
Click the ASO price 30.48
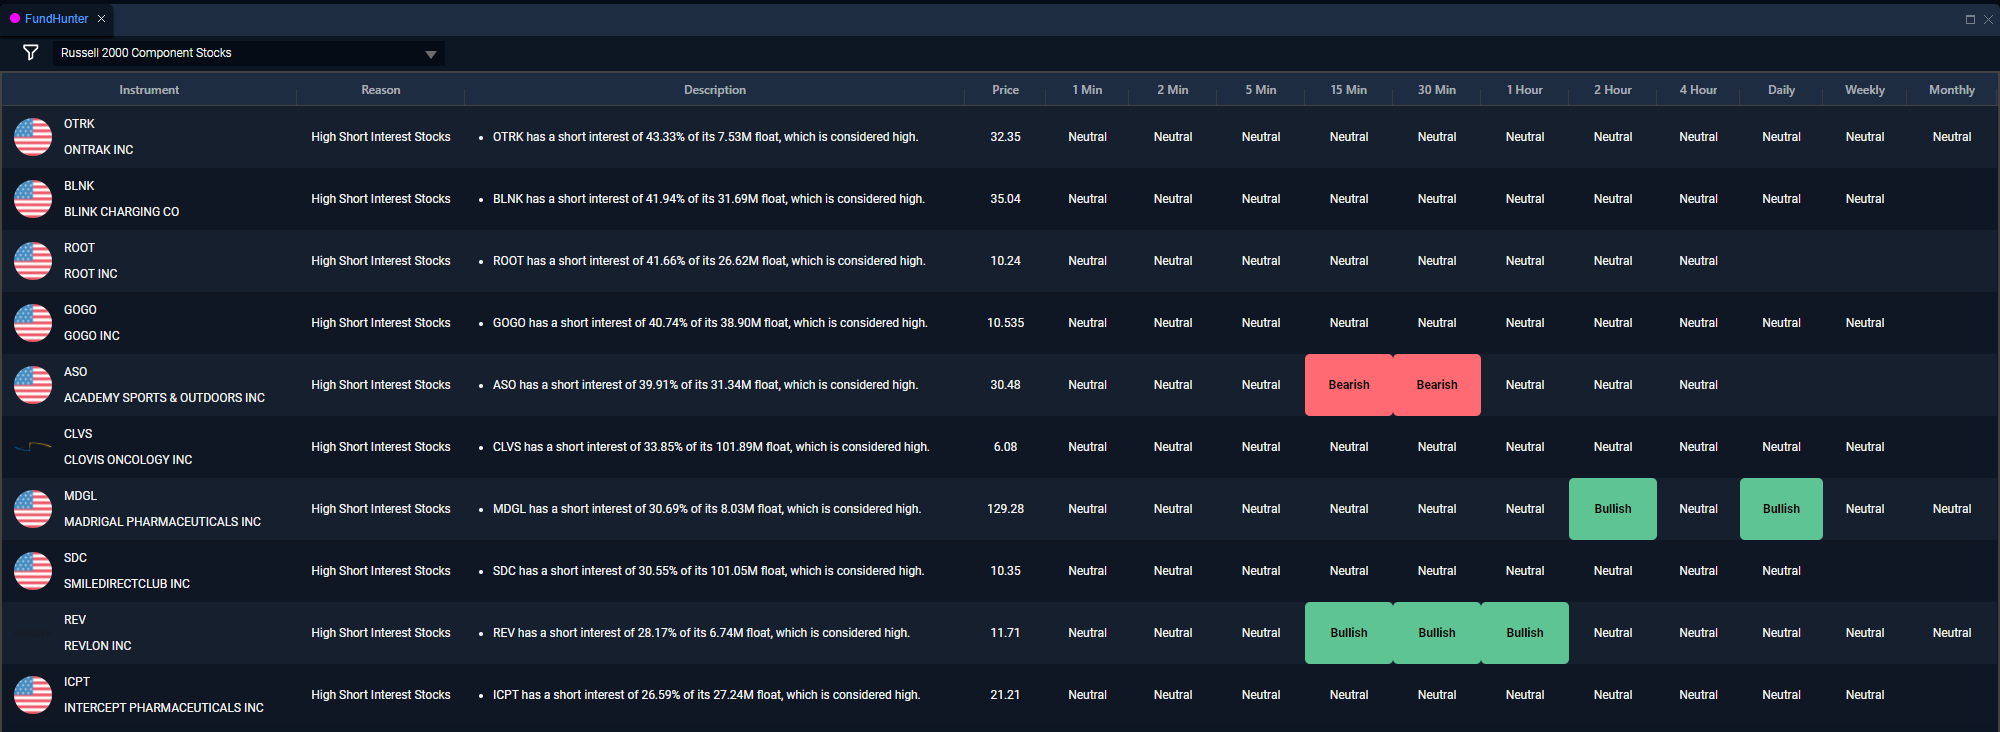1005,385
